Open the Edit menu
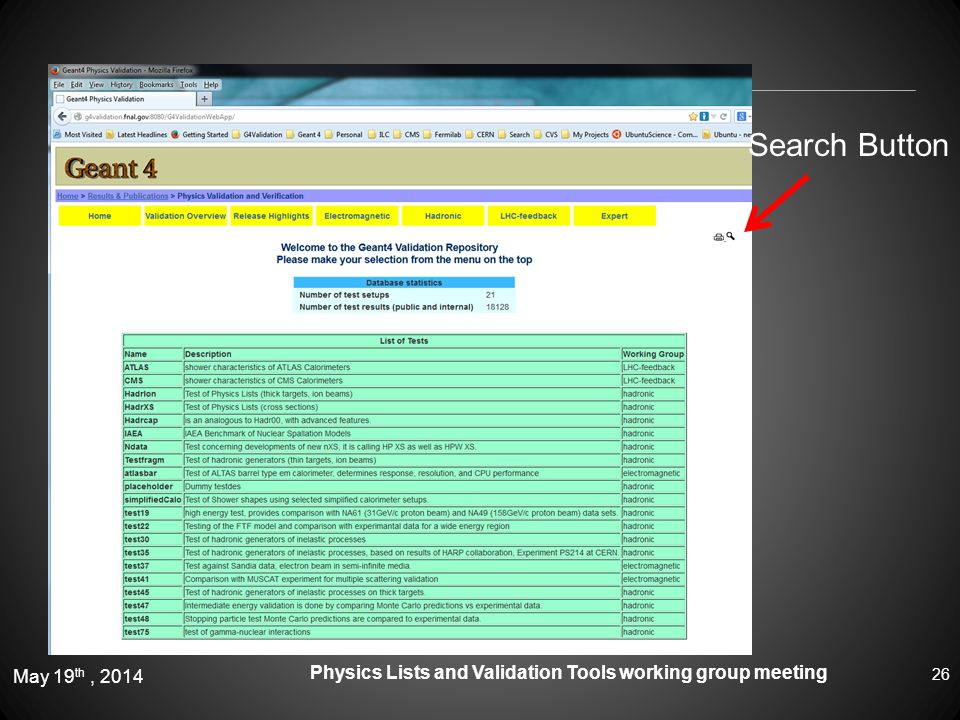This screenshot has width=960, height=720. click(77, 84)
